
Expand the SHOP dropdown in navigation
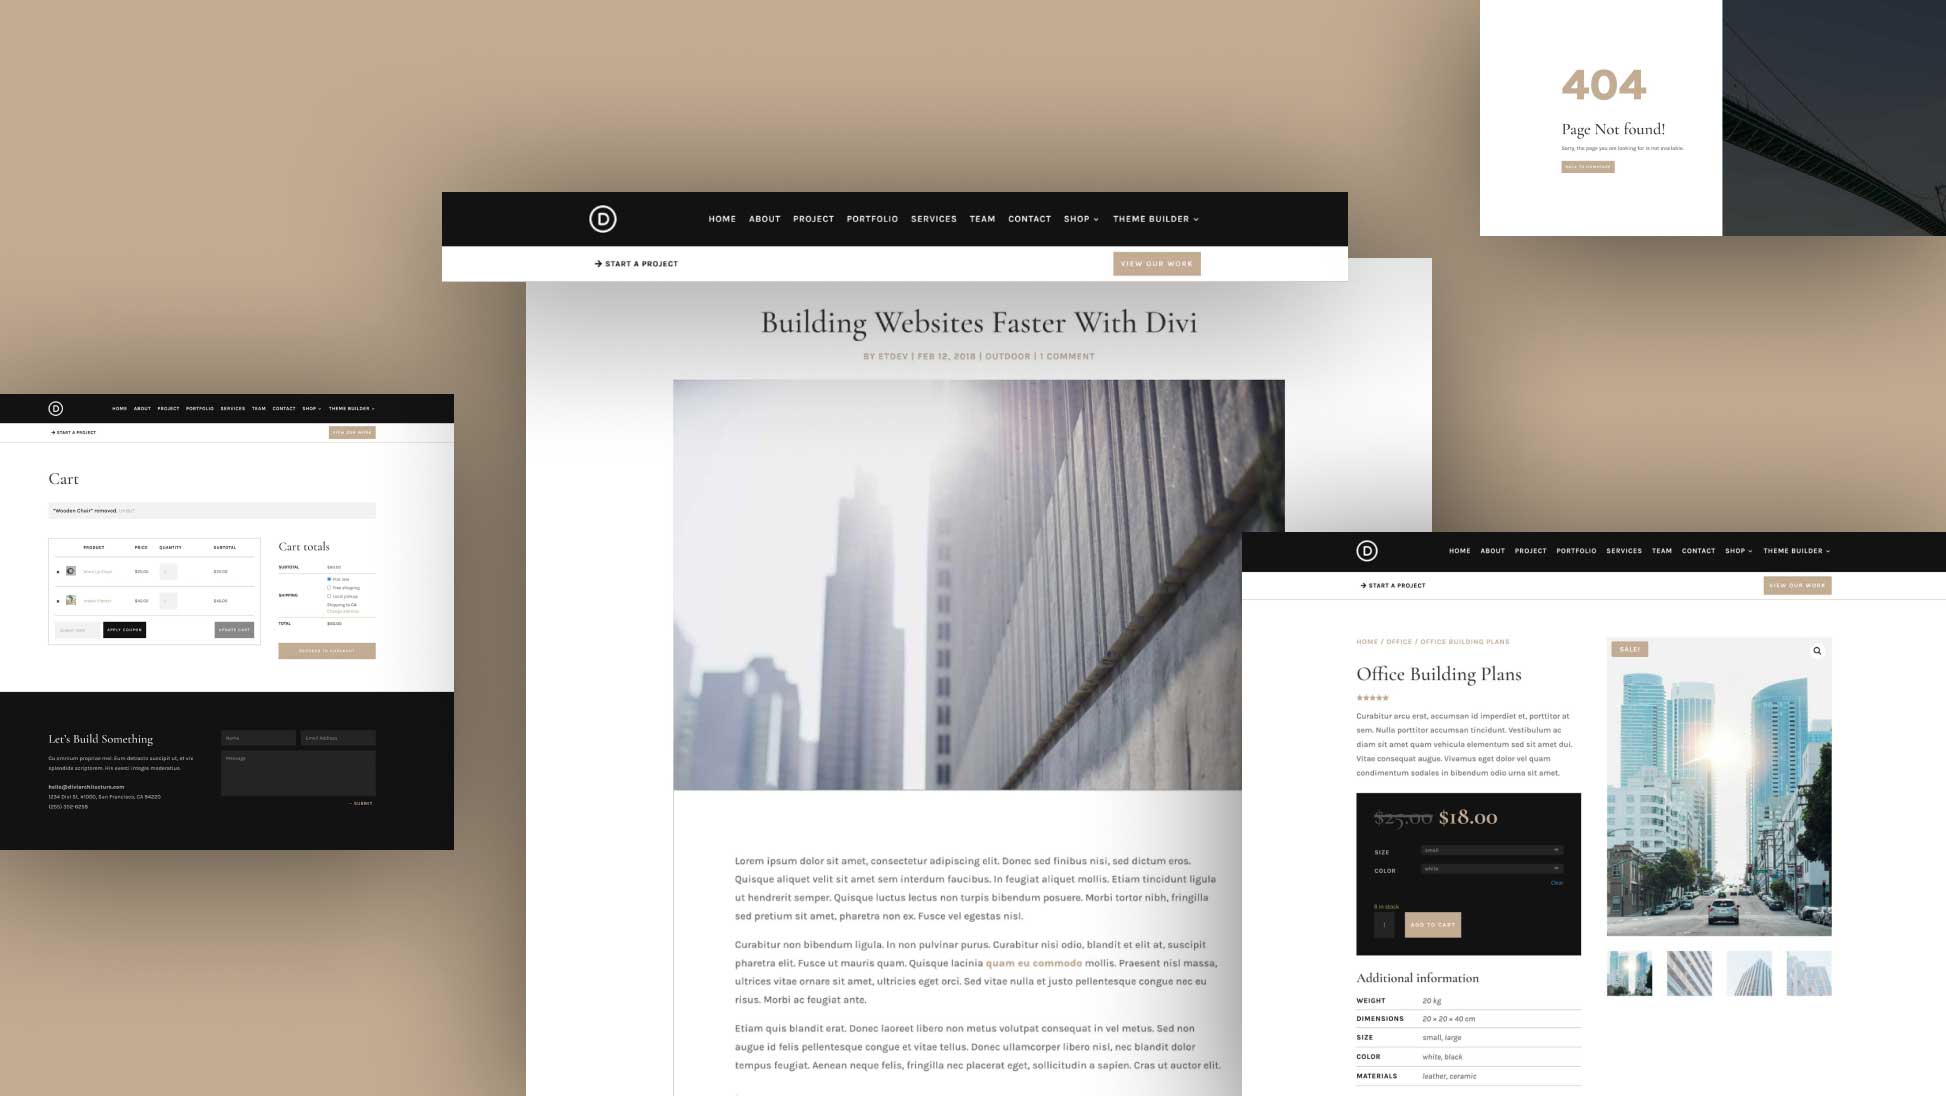pyautogui.click(x=1081, y=218)
